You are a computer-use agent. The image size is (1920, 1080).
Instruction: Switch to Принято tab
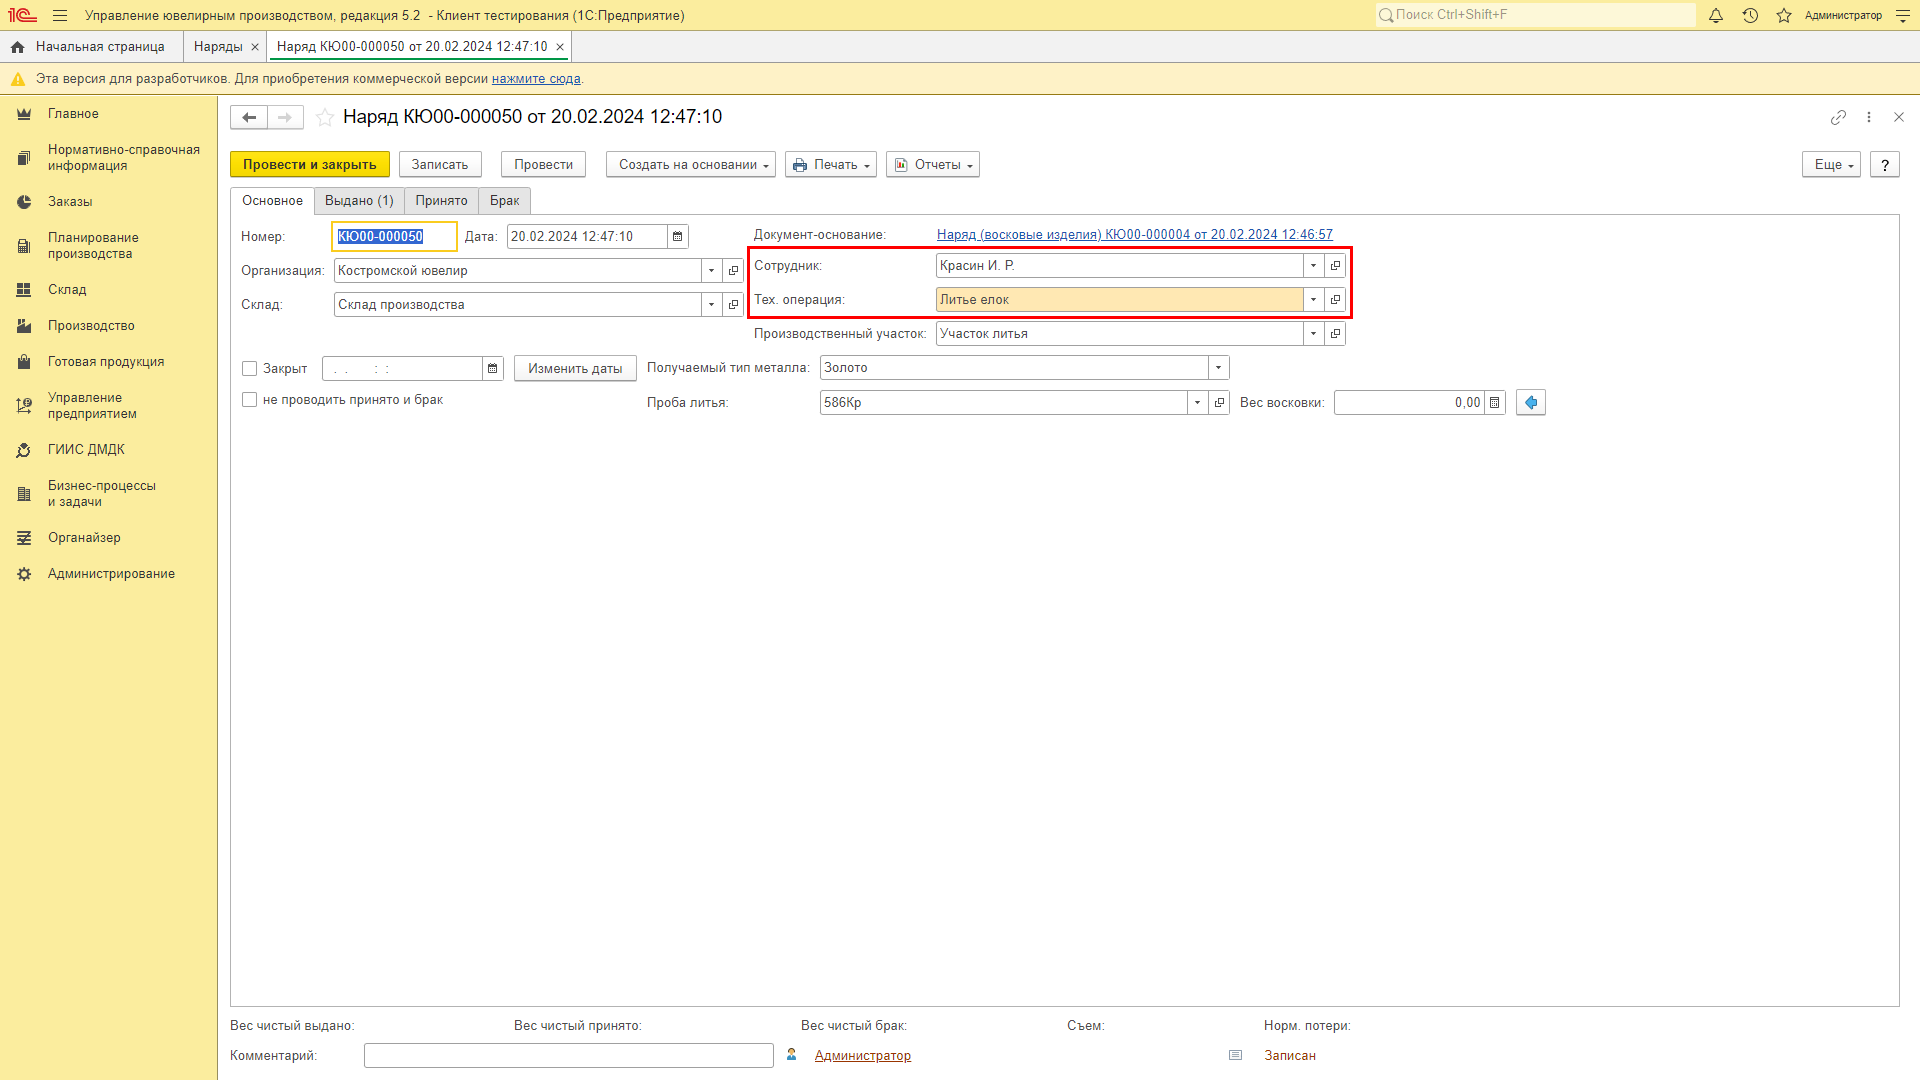(x=441, y=201)
